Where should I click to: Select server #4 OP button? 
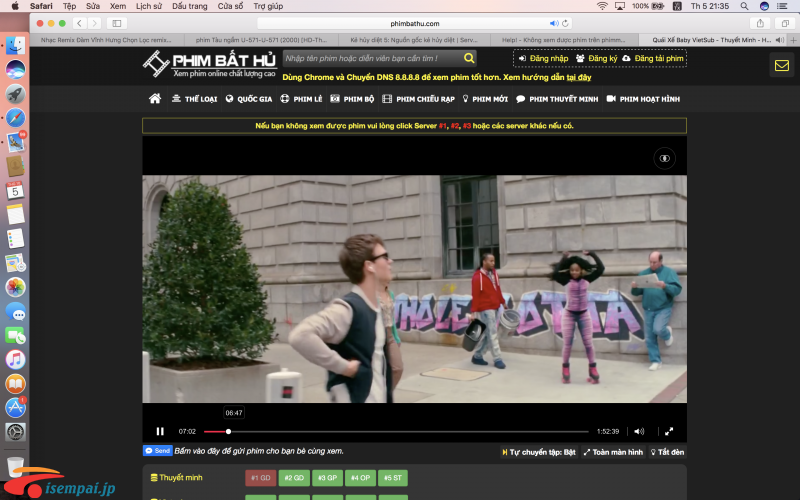[360, 478]
